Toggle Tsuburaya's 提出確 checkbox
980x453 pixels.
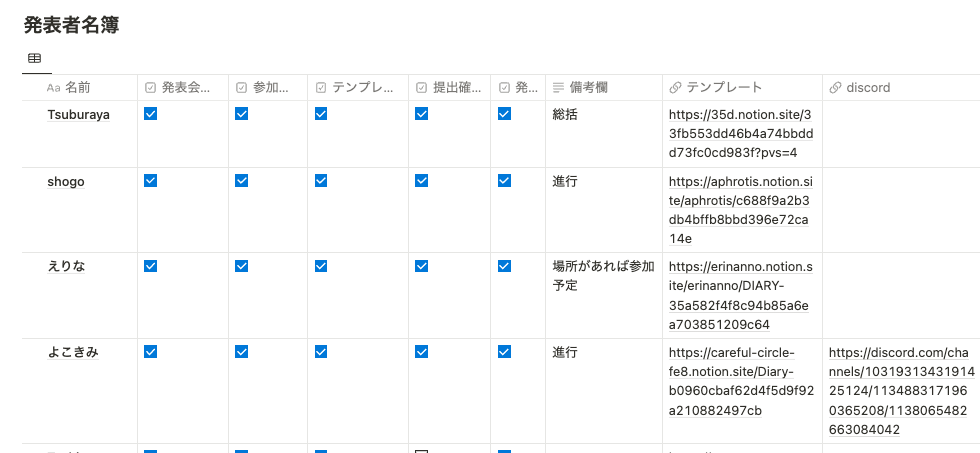[422, 114]
